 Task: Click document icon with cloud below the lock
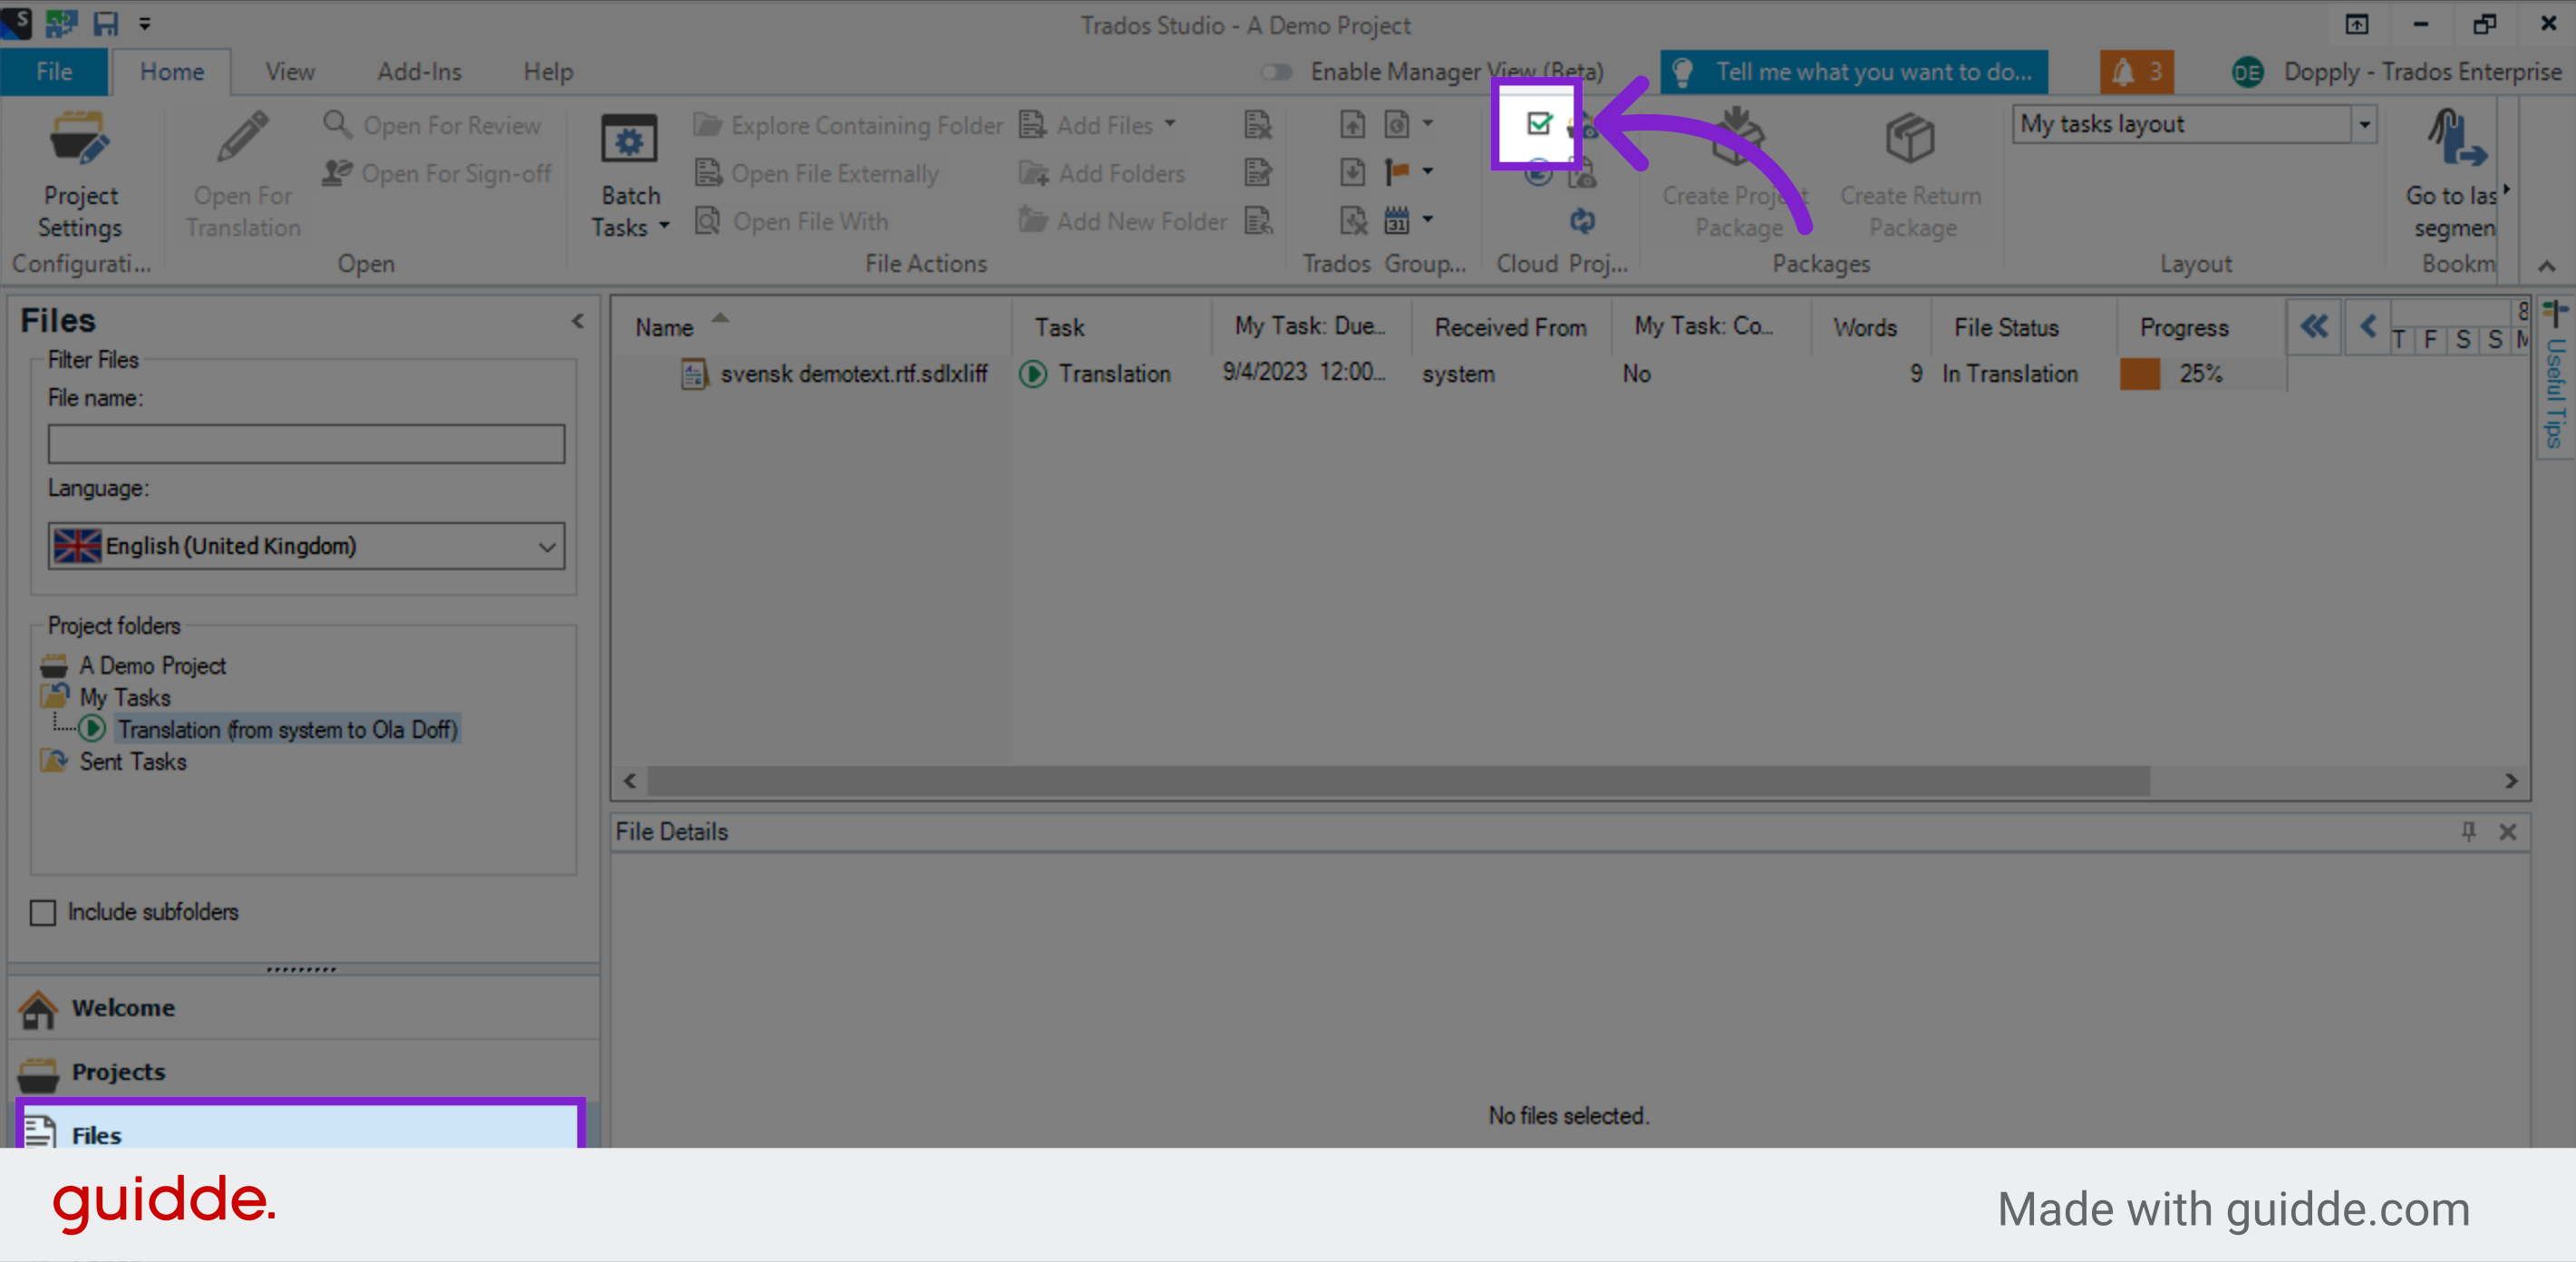pos(1582,175)
